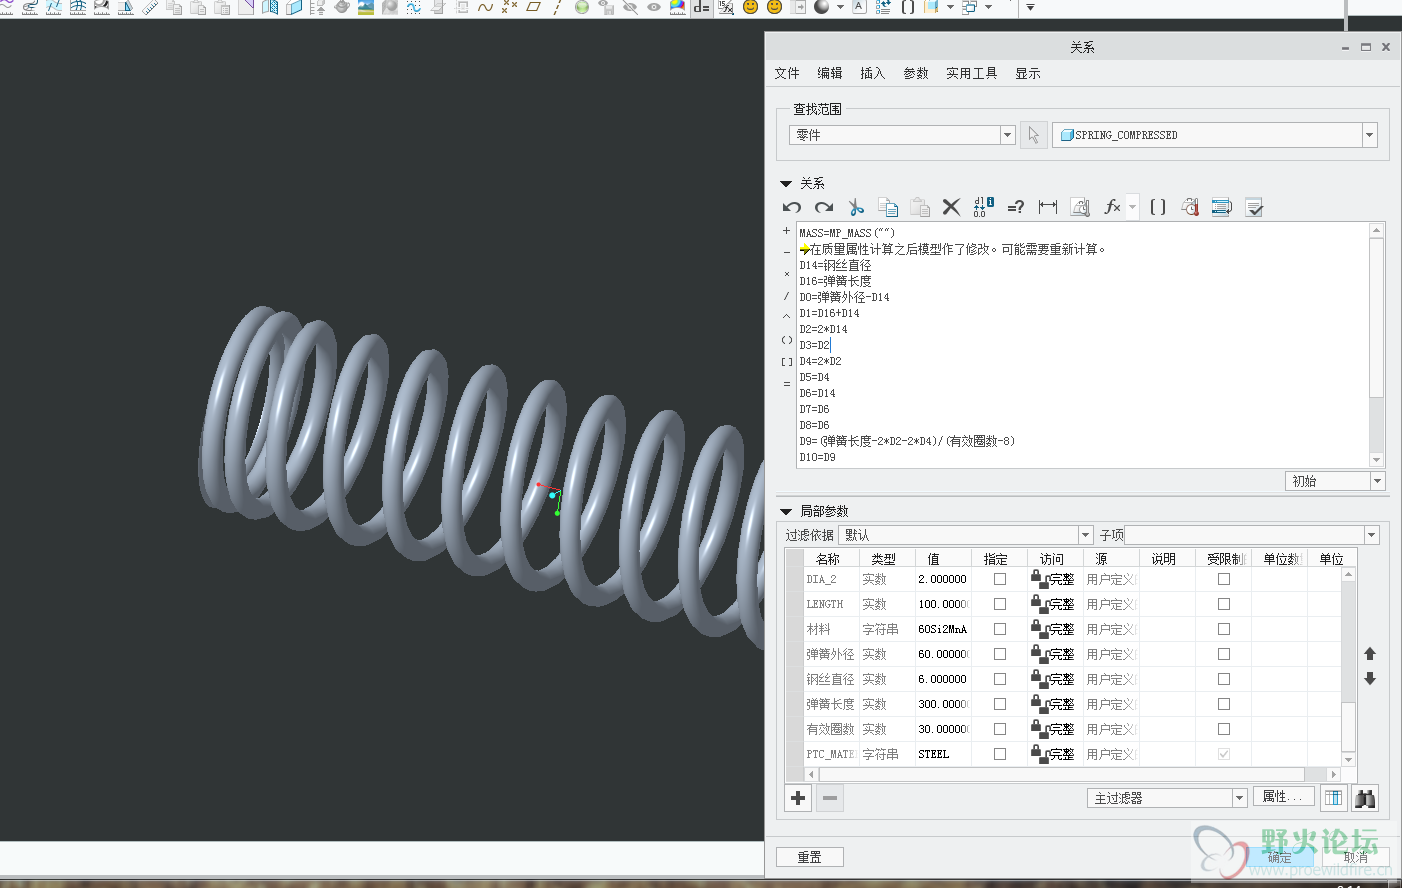
Task: Open the 默认 filter-by dropdown
Action: [x=1085, y=535]
